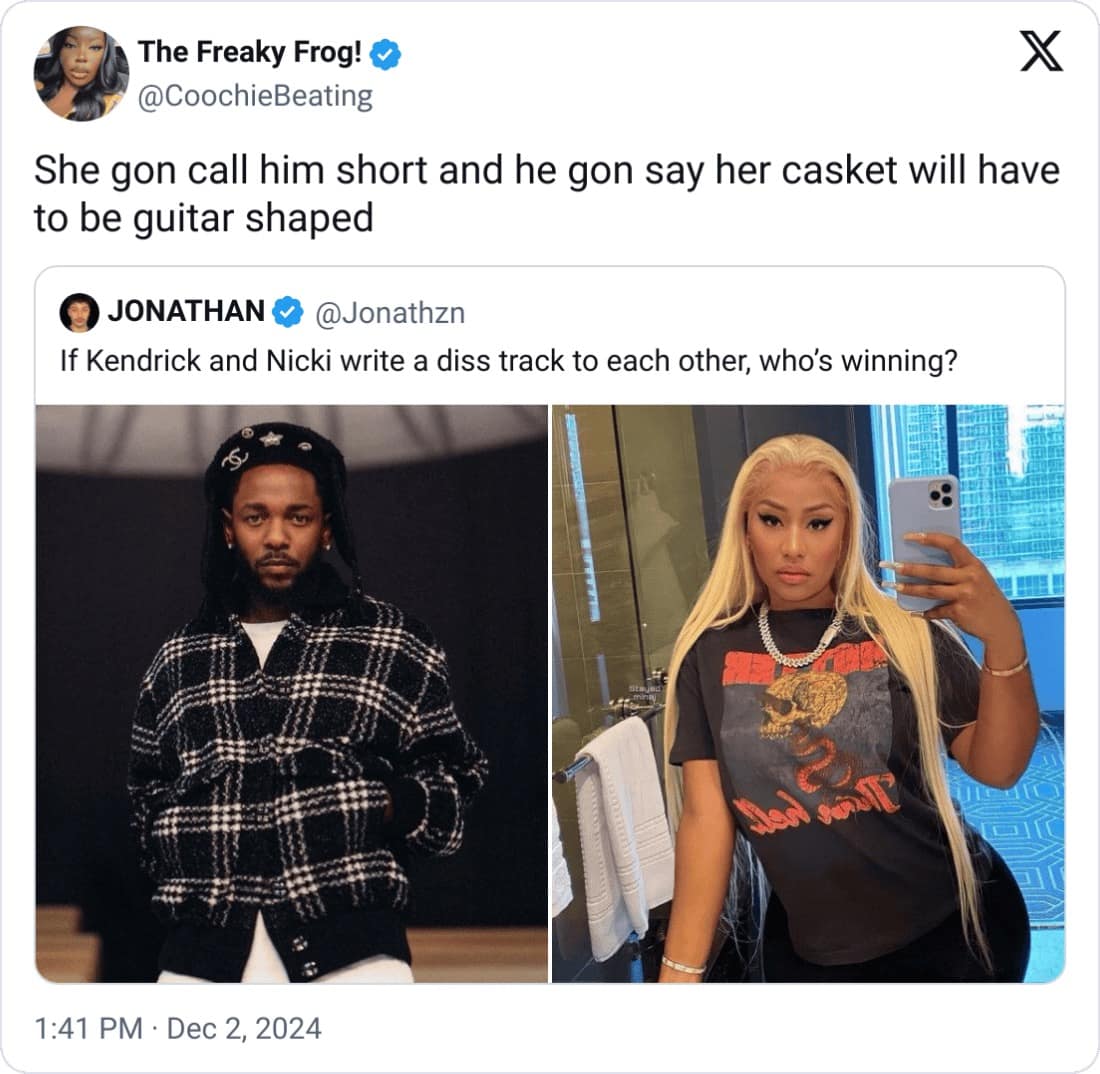The height and width of the screenshot is (1074, 1100).
Task: Click the silver chain necklace in selfie
Action: click(800, 635)
